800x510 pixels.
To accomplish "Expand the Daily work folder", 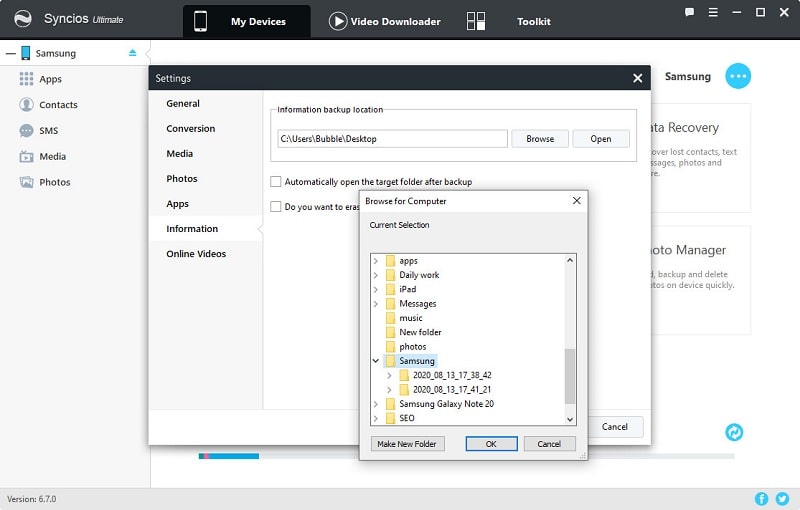I will (x=376, y=275).
